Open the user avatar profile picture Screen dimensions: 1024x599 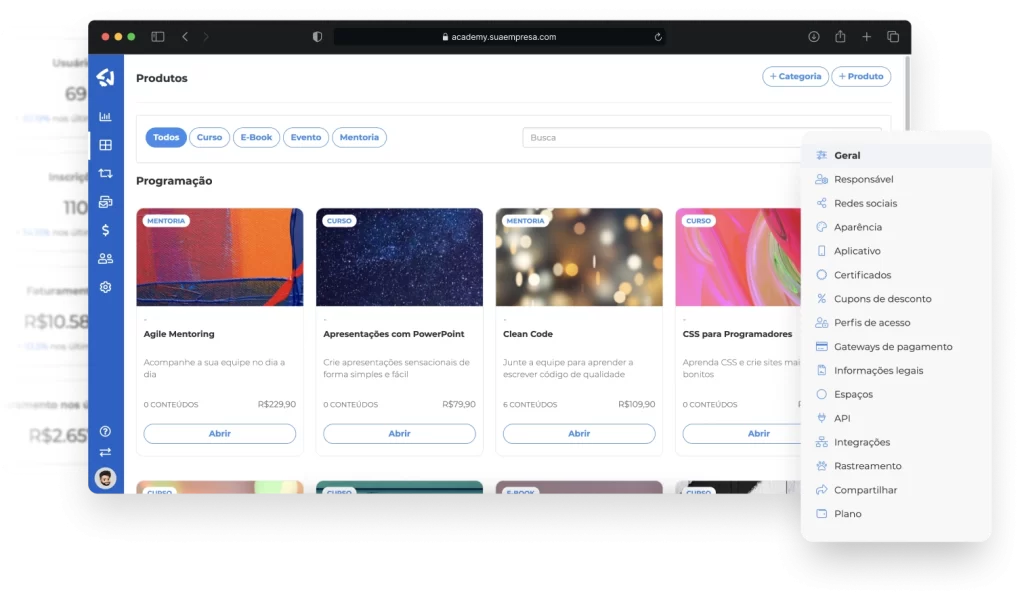(105, 478)
